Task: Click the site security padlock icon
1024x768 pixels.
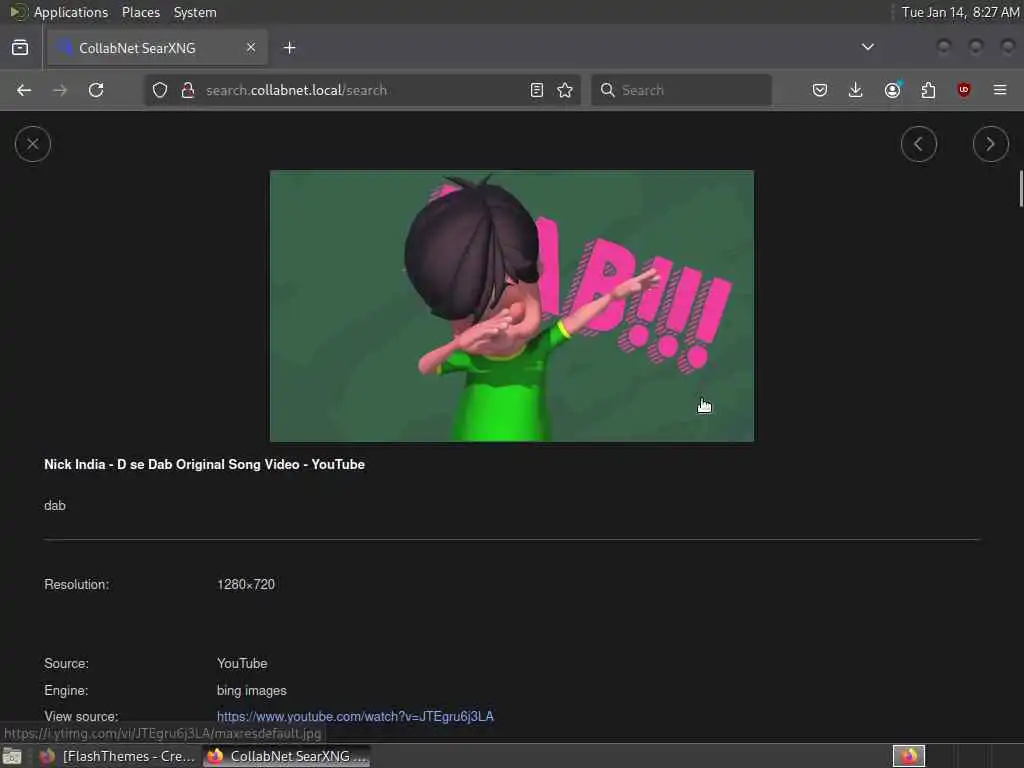Action: pos(188,90)
